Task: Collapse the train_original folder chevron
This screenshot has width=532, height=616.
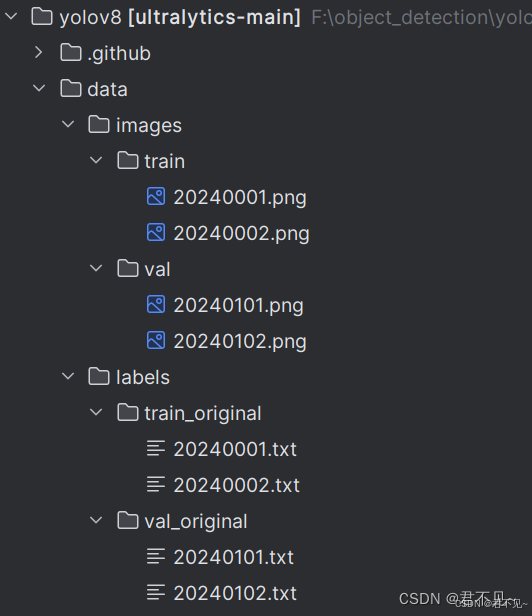Action: click(x=96, y=412)
